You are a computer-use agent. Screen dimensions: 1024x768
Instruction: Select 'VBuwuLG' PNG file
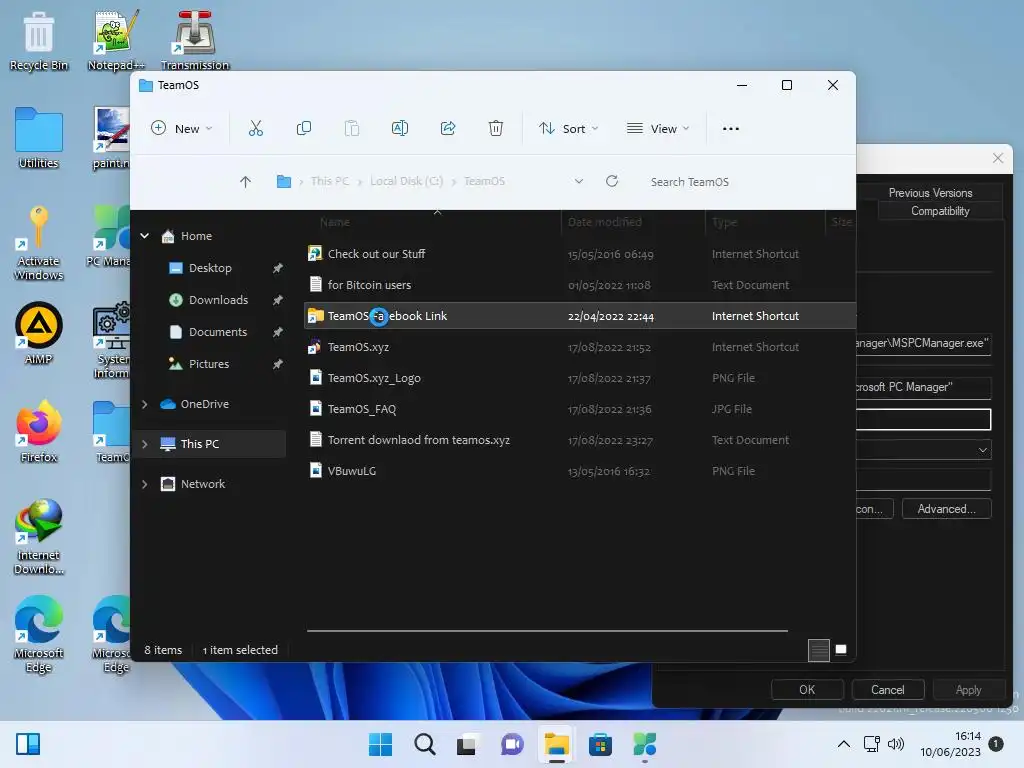352,471
